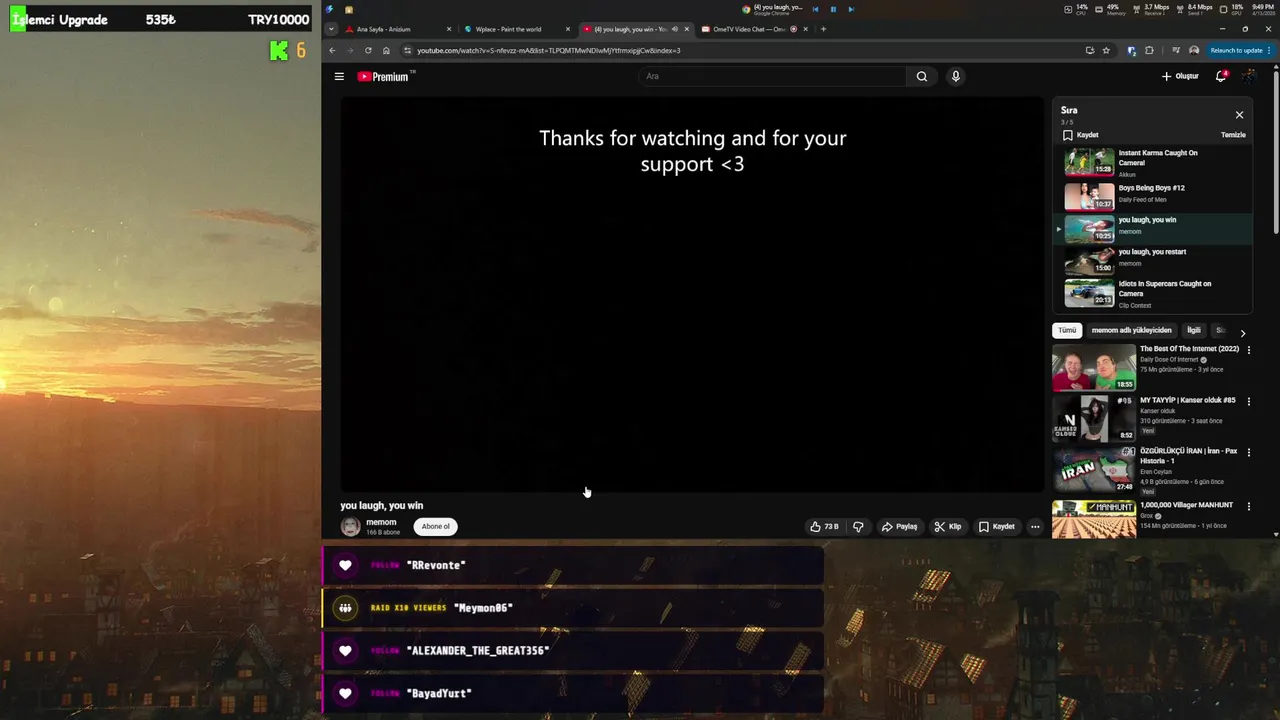
Task: Close the Sıra queue panel
Action: coord(1239,115)
